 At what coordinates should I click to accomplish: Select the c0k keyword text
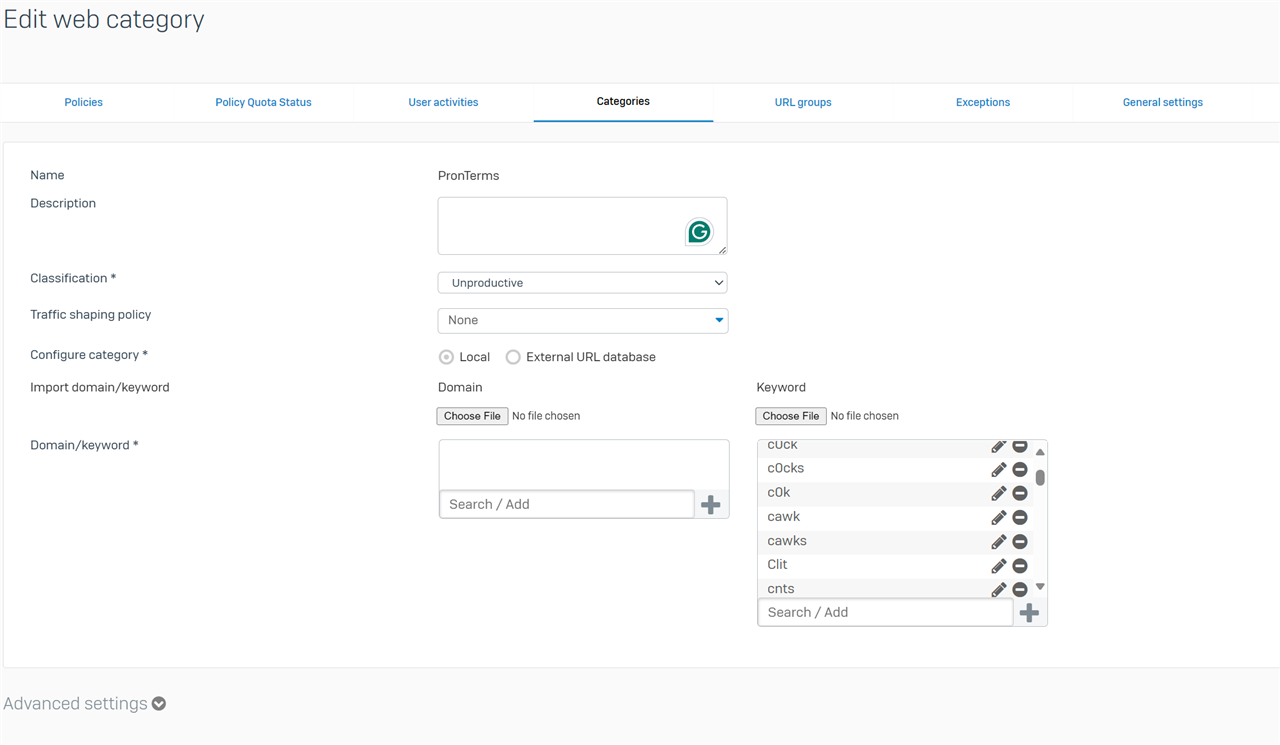point(779,492)
